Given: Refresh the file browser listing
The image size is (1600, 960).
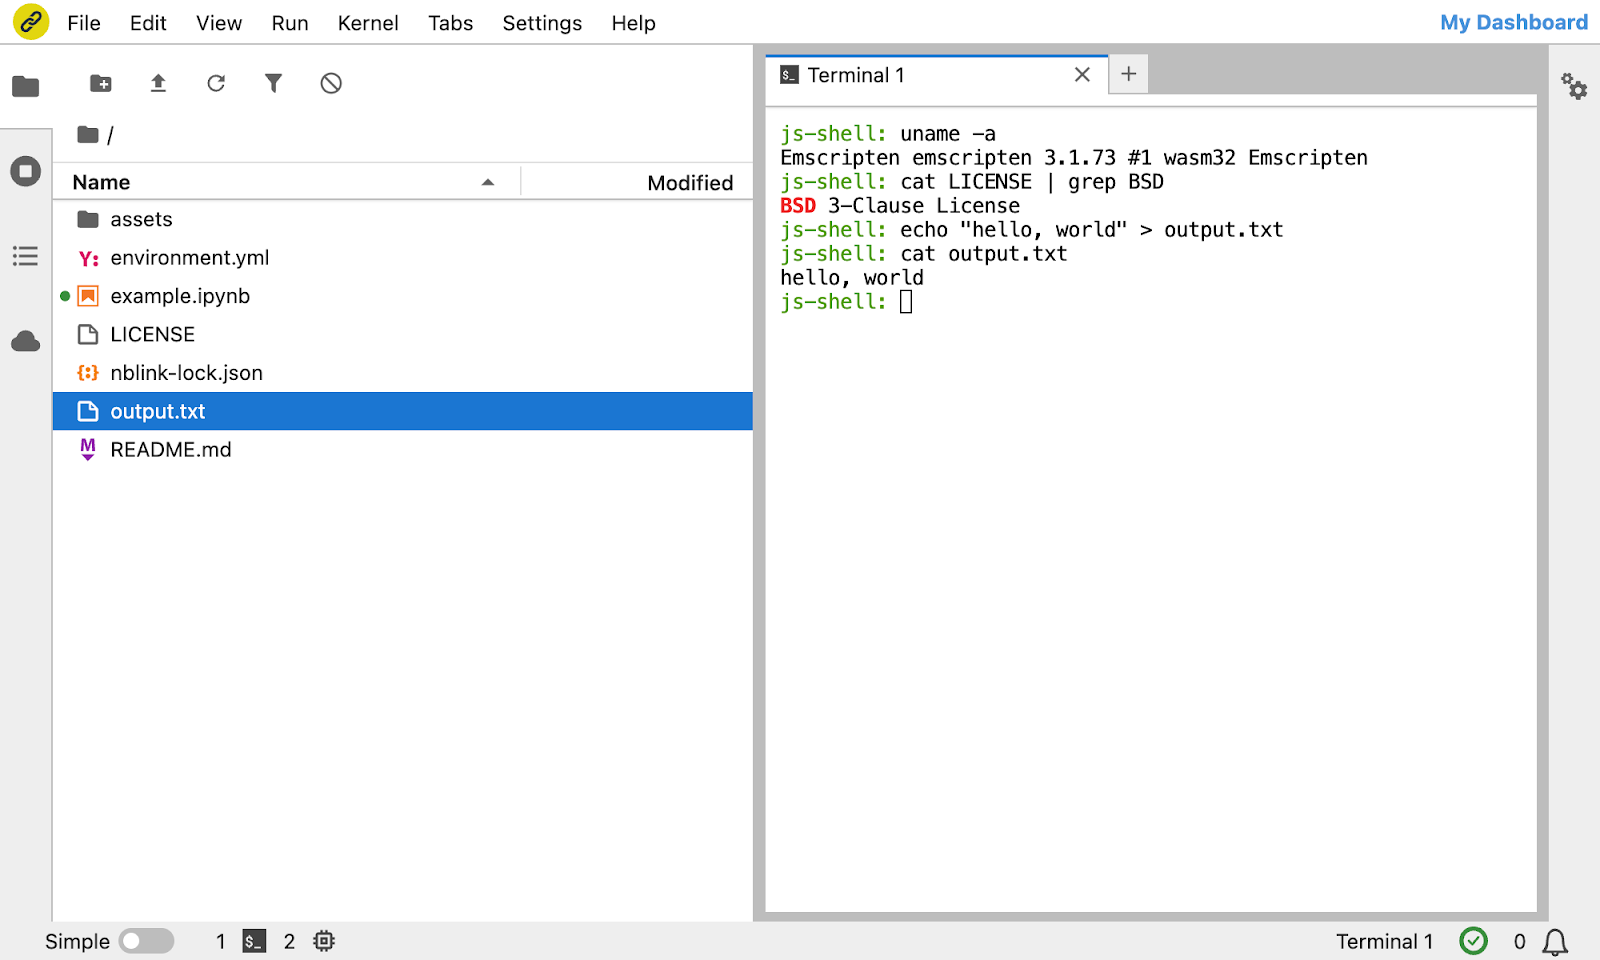Looking at the screenshot, I should point(216,83).
